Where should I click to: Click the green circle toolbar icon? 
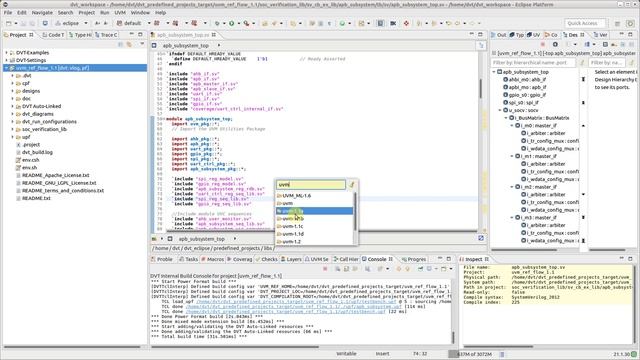342,23
